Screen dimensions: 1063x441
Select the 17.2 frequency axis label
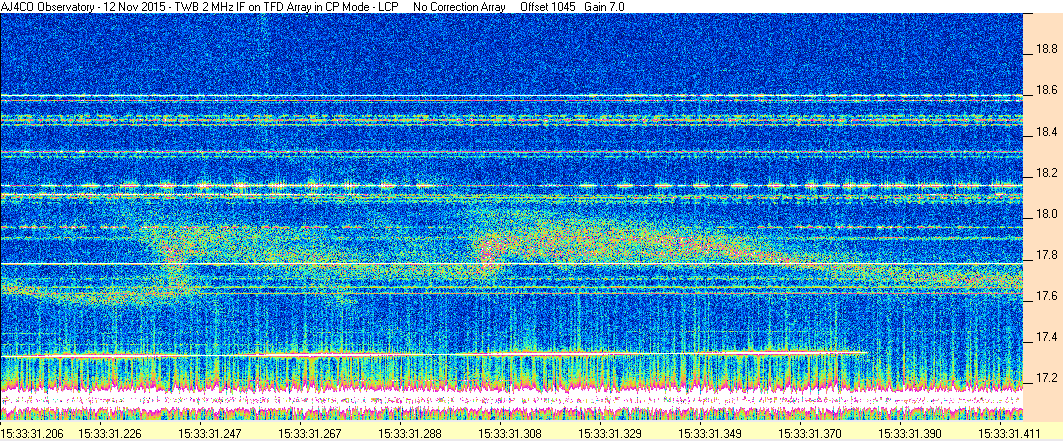pos(1046,378)
